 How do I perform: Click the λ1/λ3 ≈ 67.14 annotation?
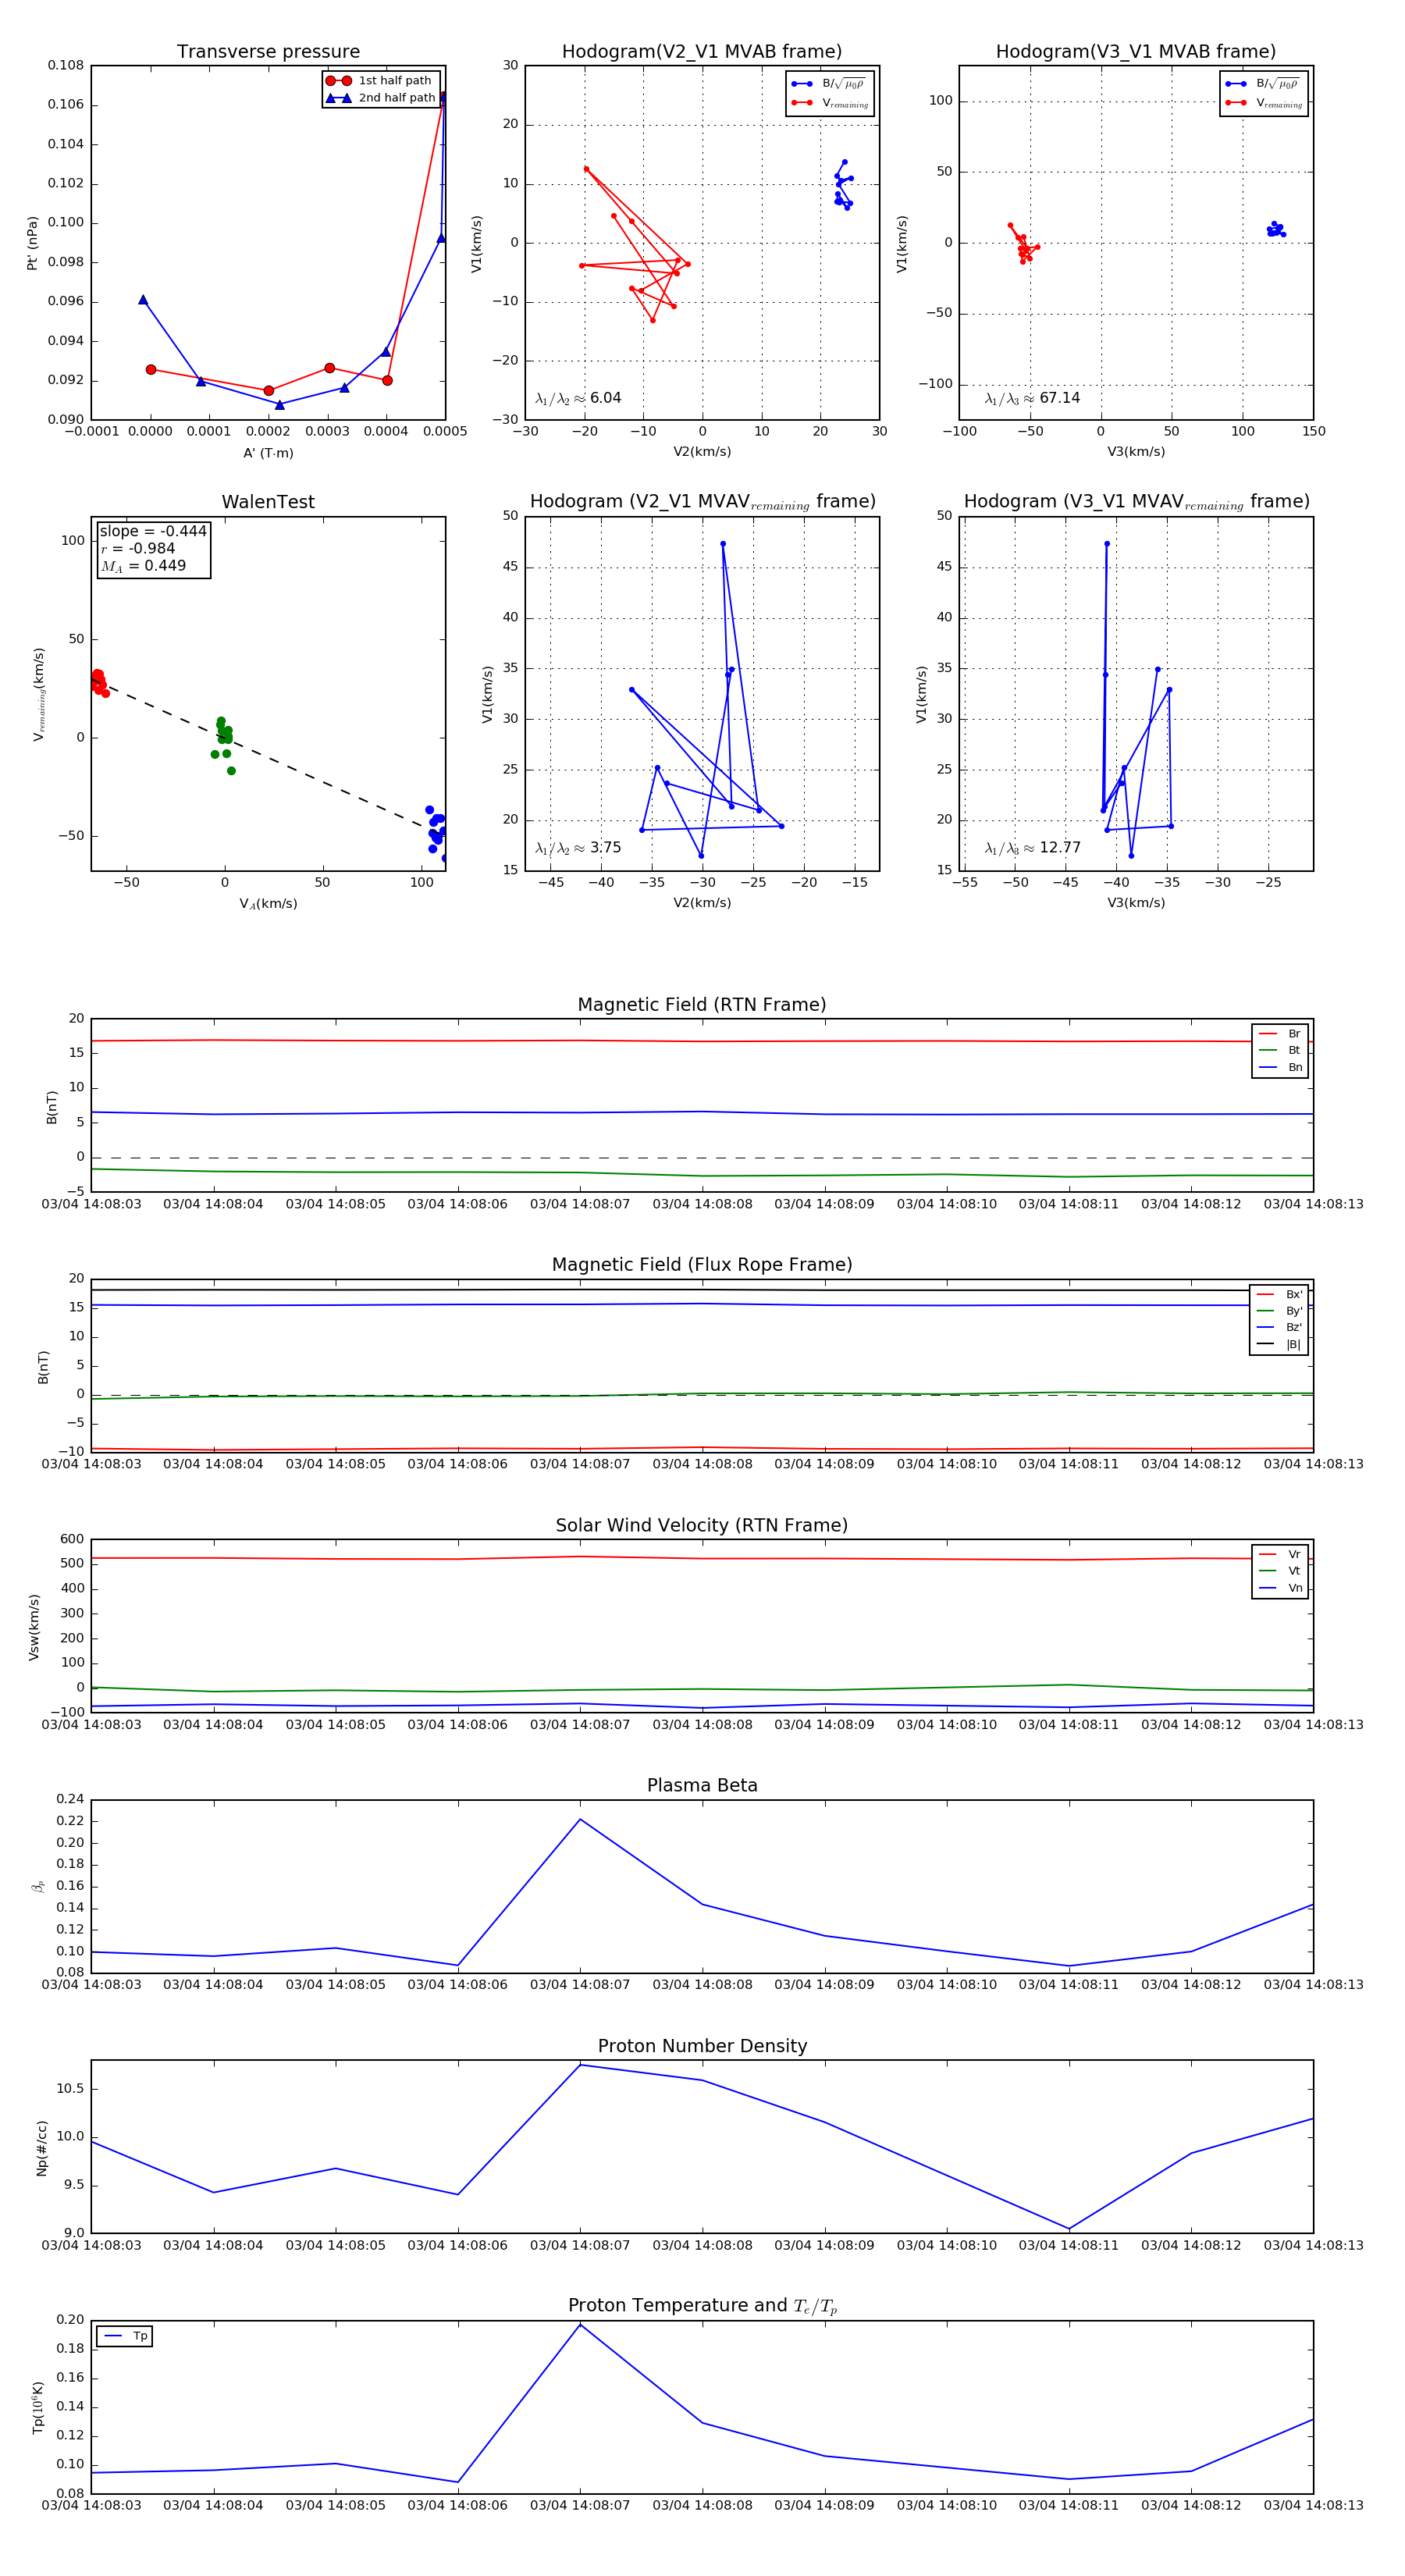click(x=1032, y=398)
